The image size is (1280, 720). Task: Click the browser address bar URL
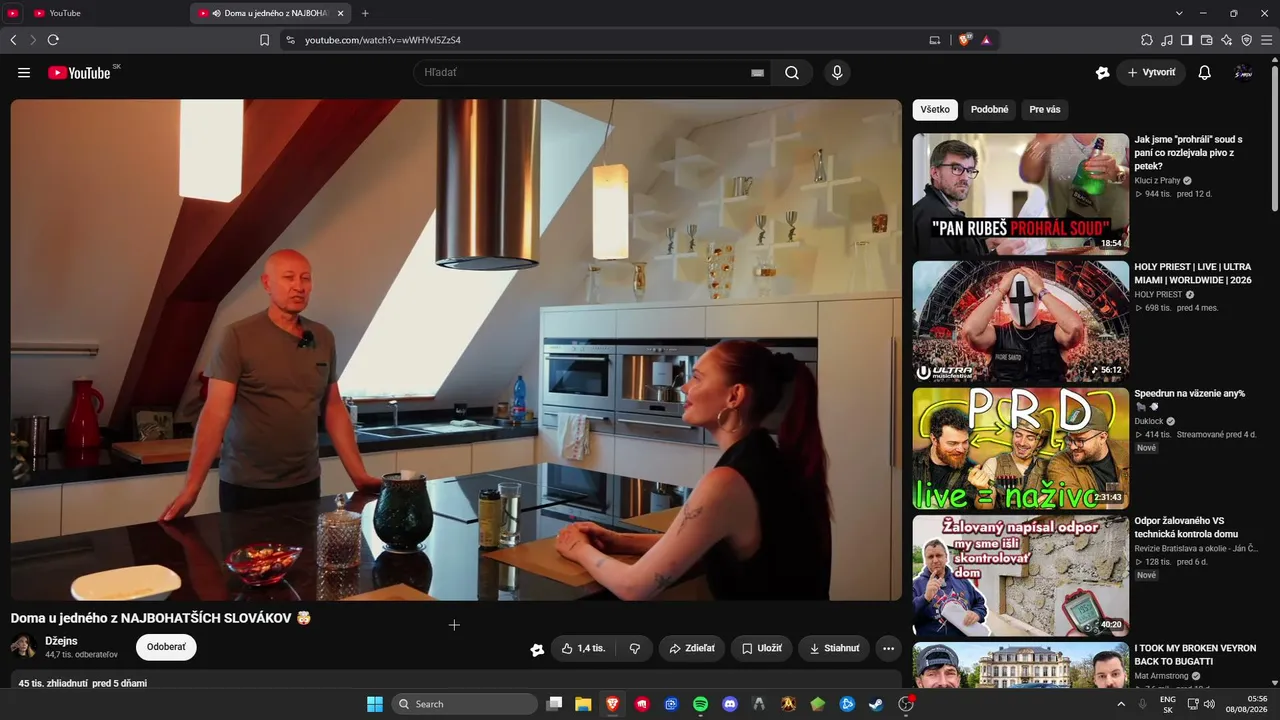coord(382,40)
